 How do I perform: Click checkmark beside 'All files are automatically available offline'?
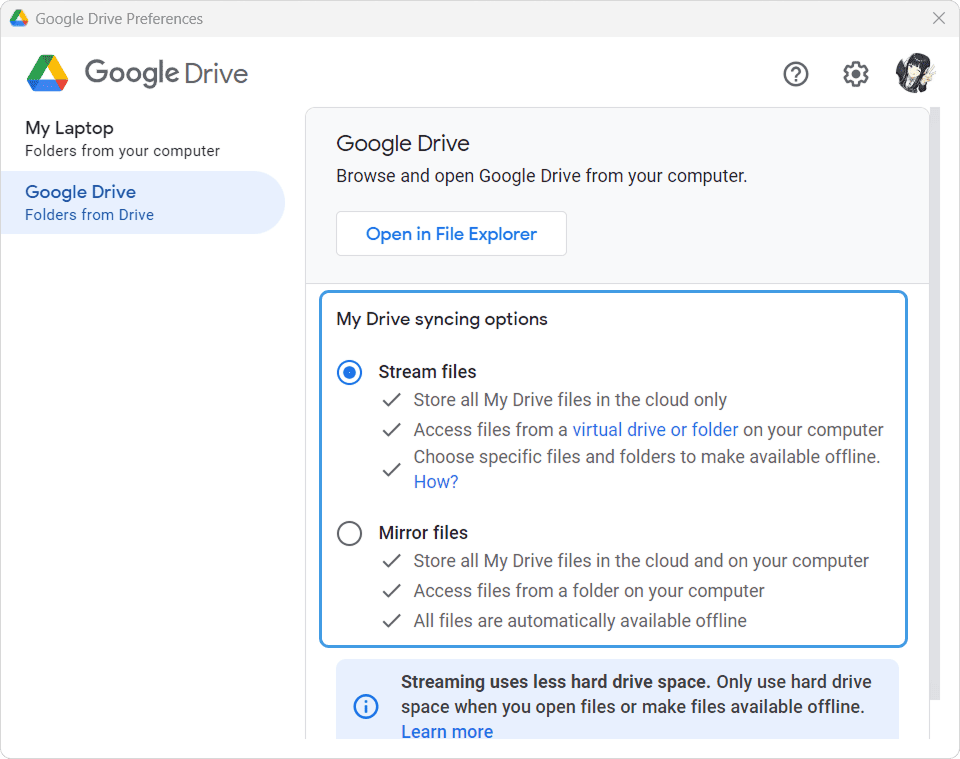pos(391,621)
